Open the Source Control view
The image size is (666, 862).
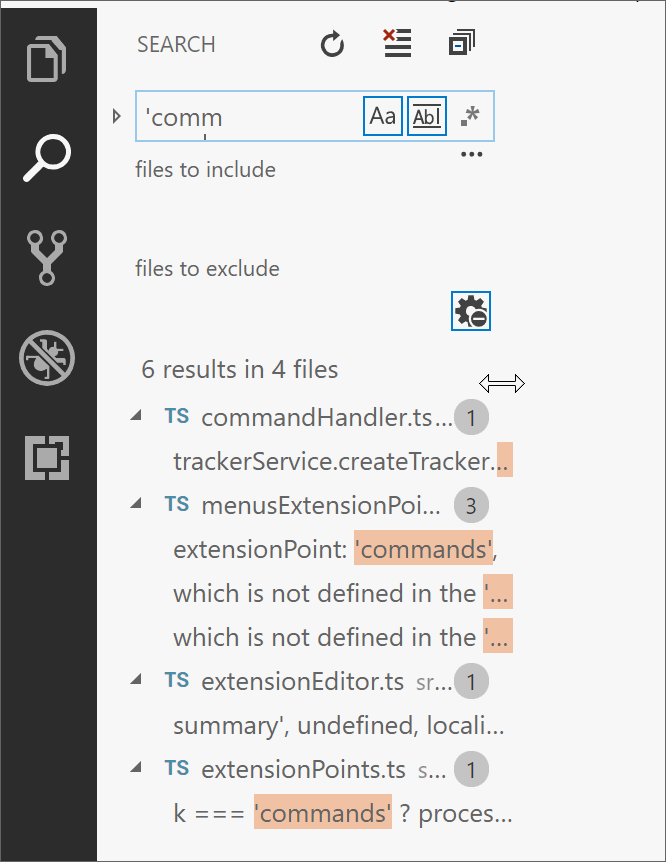pos(47,257)
